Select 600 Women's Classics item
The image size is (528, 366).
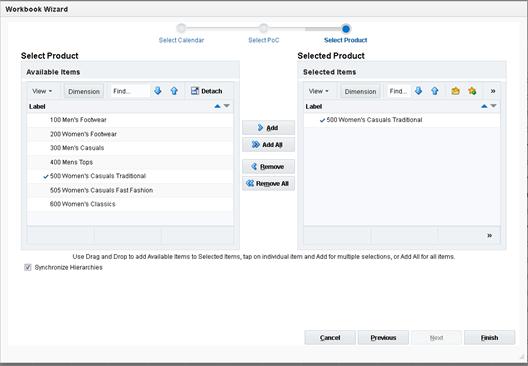(130, 204)
